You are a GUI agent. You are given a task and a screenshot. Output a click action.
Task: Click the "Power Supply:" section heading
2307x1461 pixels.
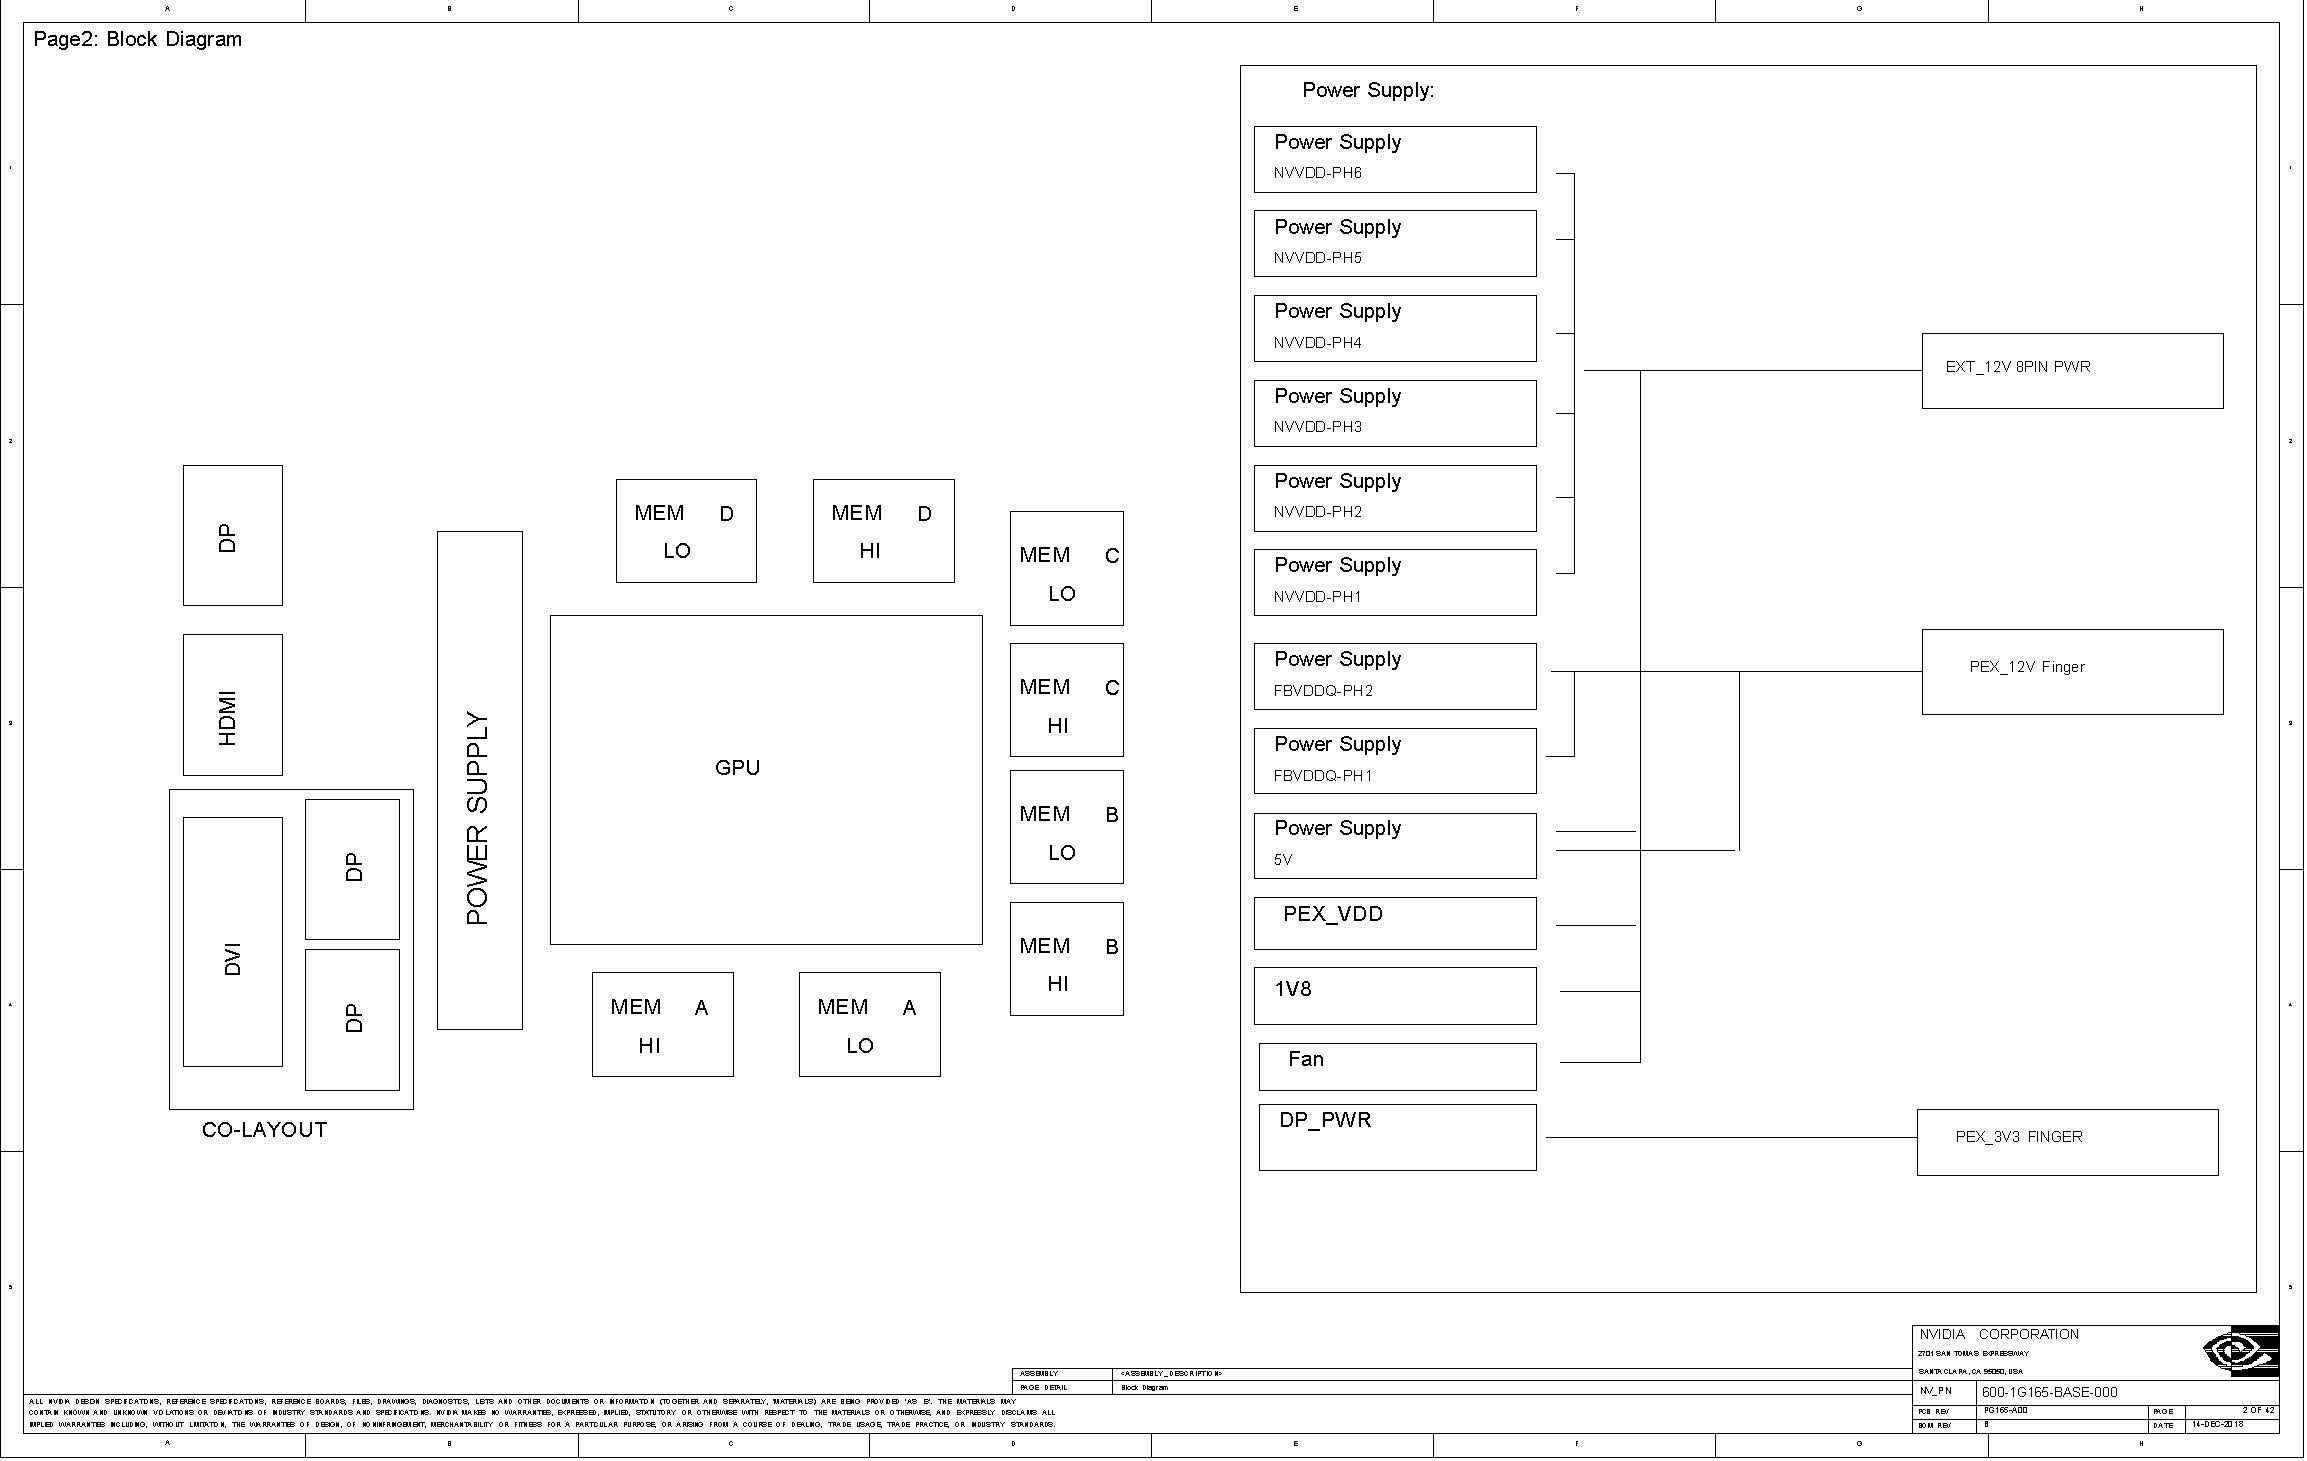pos(1368,90)
